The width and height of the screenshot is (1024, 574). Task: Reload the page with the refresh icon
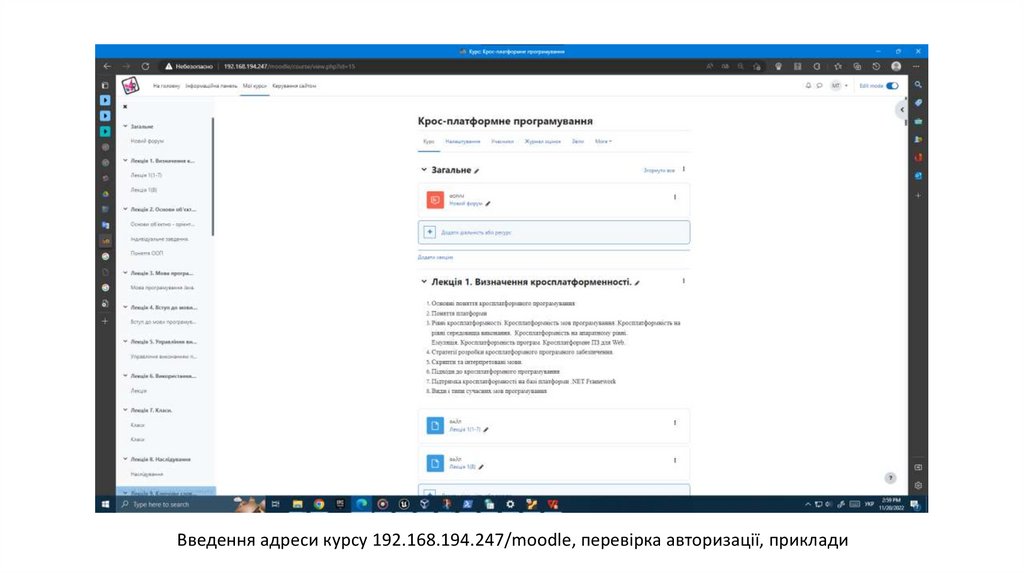pyautogui.click(x=146, y=66)
